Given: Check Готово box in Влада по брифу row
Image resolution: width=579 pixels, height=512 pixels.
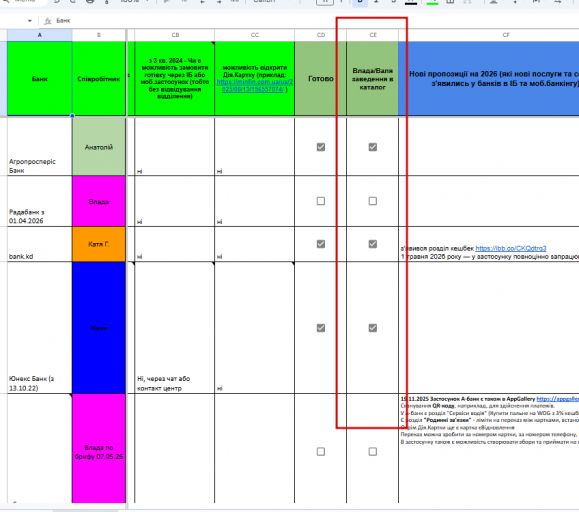Looking at the screenshot, I should pyautogui.click(x=321, y=451).
